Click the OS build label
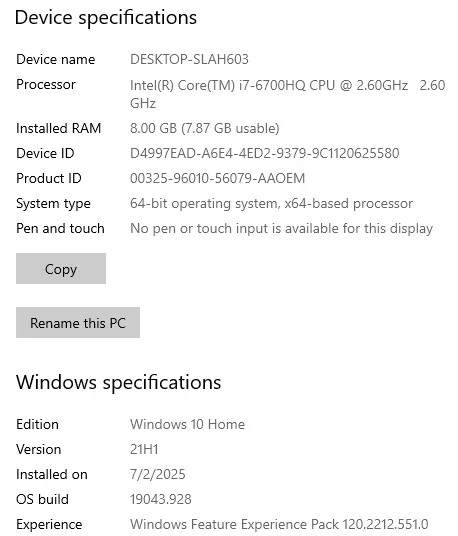Viewport: 458px width, 536px height. pyautogui.click(x=42, y=499)
